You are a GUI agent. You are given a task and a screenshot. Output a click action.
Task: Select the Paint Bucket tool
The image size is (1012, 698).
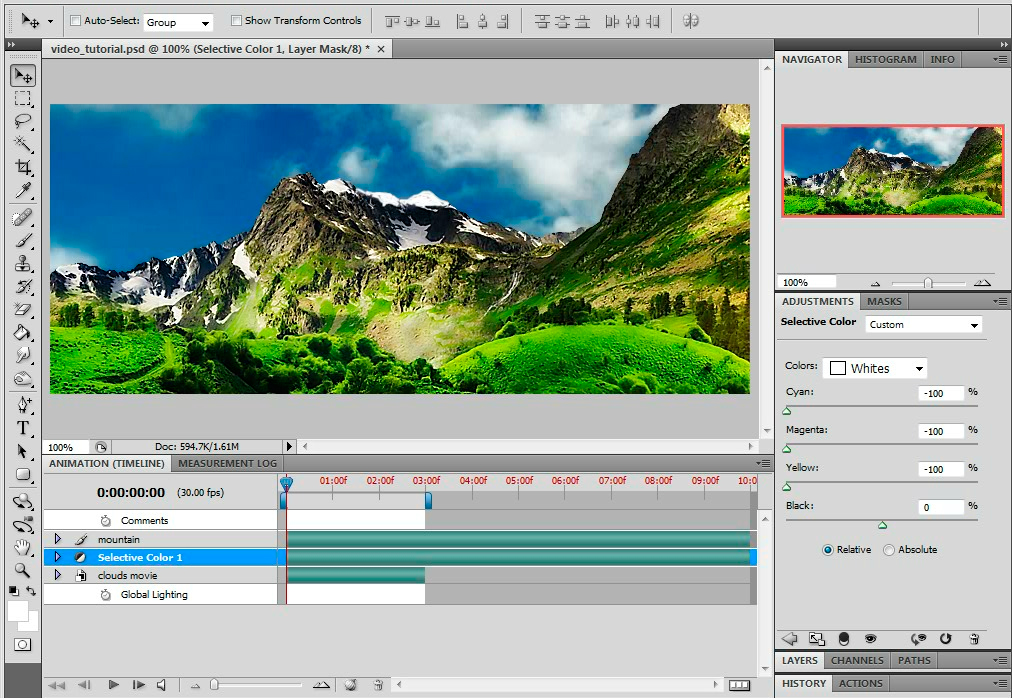pyautogui.click(x=23, y=332)
